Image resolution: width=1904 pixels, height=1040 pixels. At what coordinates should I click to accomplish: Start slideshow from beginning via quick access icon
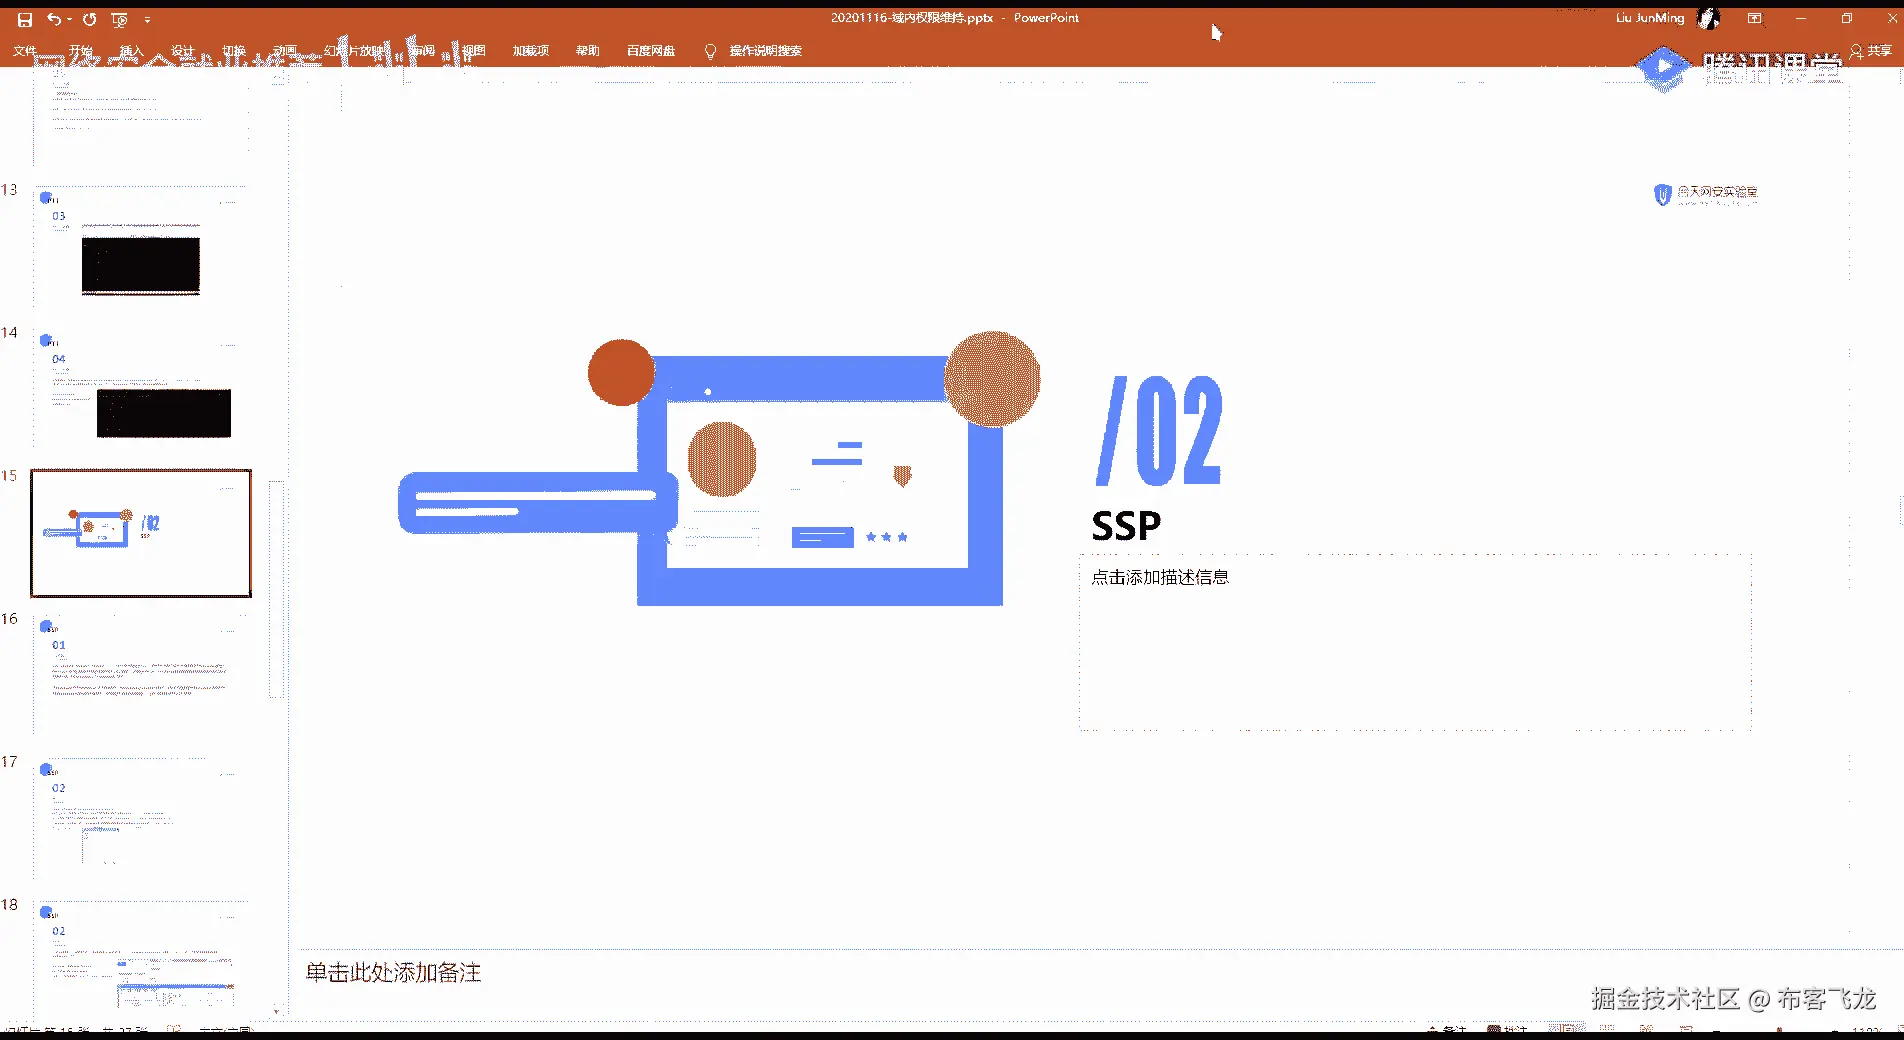[x=119, y=19]
